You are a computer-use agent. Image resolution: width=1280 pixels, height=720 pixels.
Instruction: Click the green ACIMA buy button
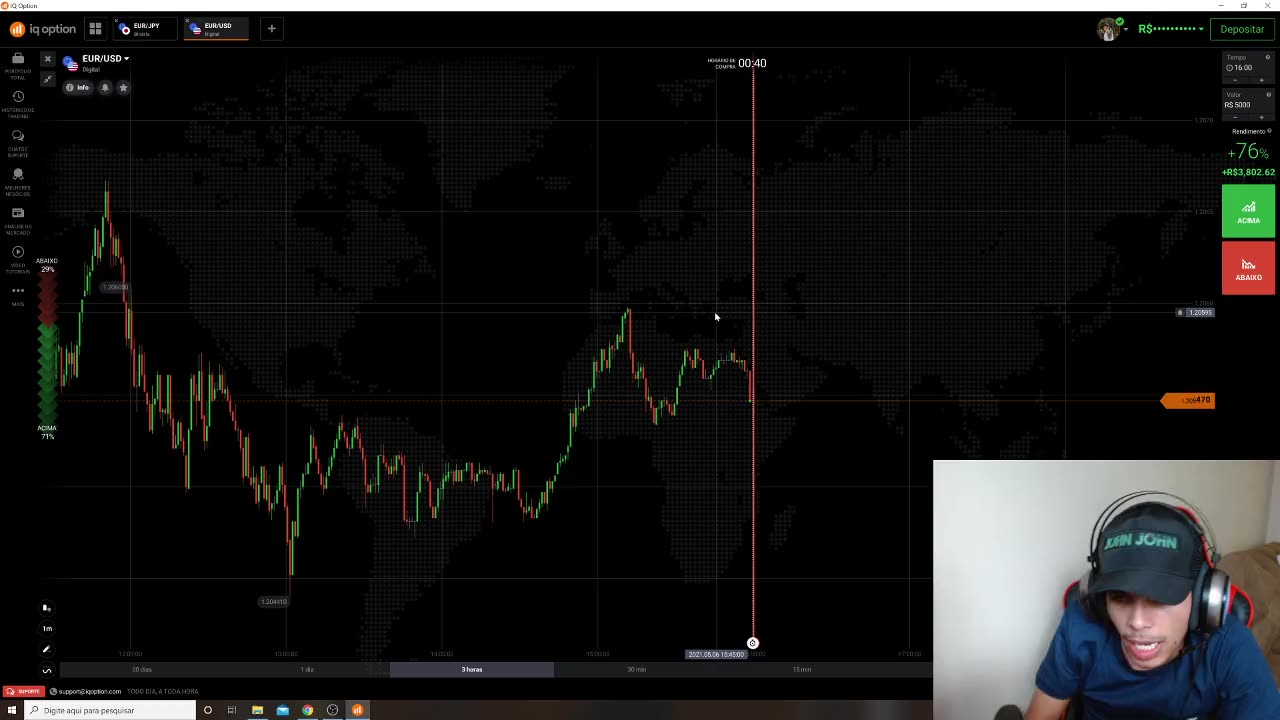tap(1248, 211)
